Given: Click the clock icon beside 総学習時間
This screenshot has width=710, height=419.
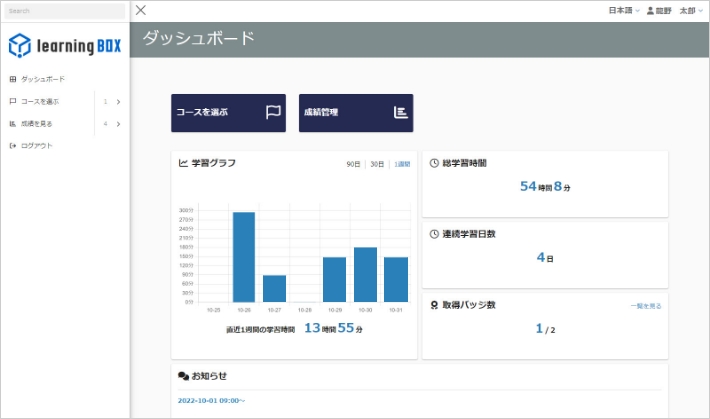Looking at the screenshot, I should [434, 162].
